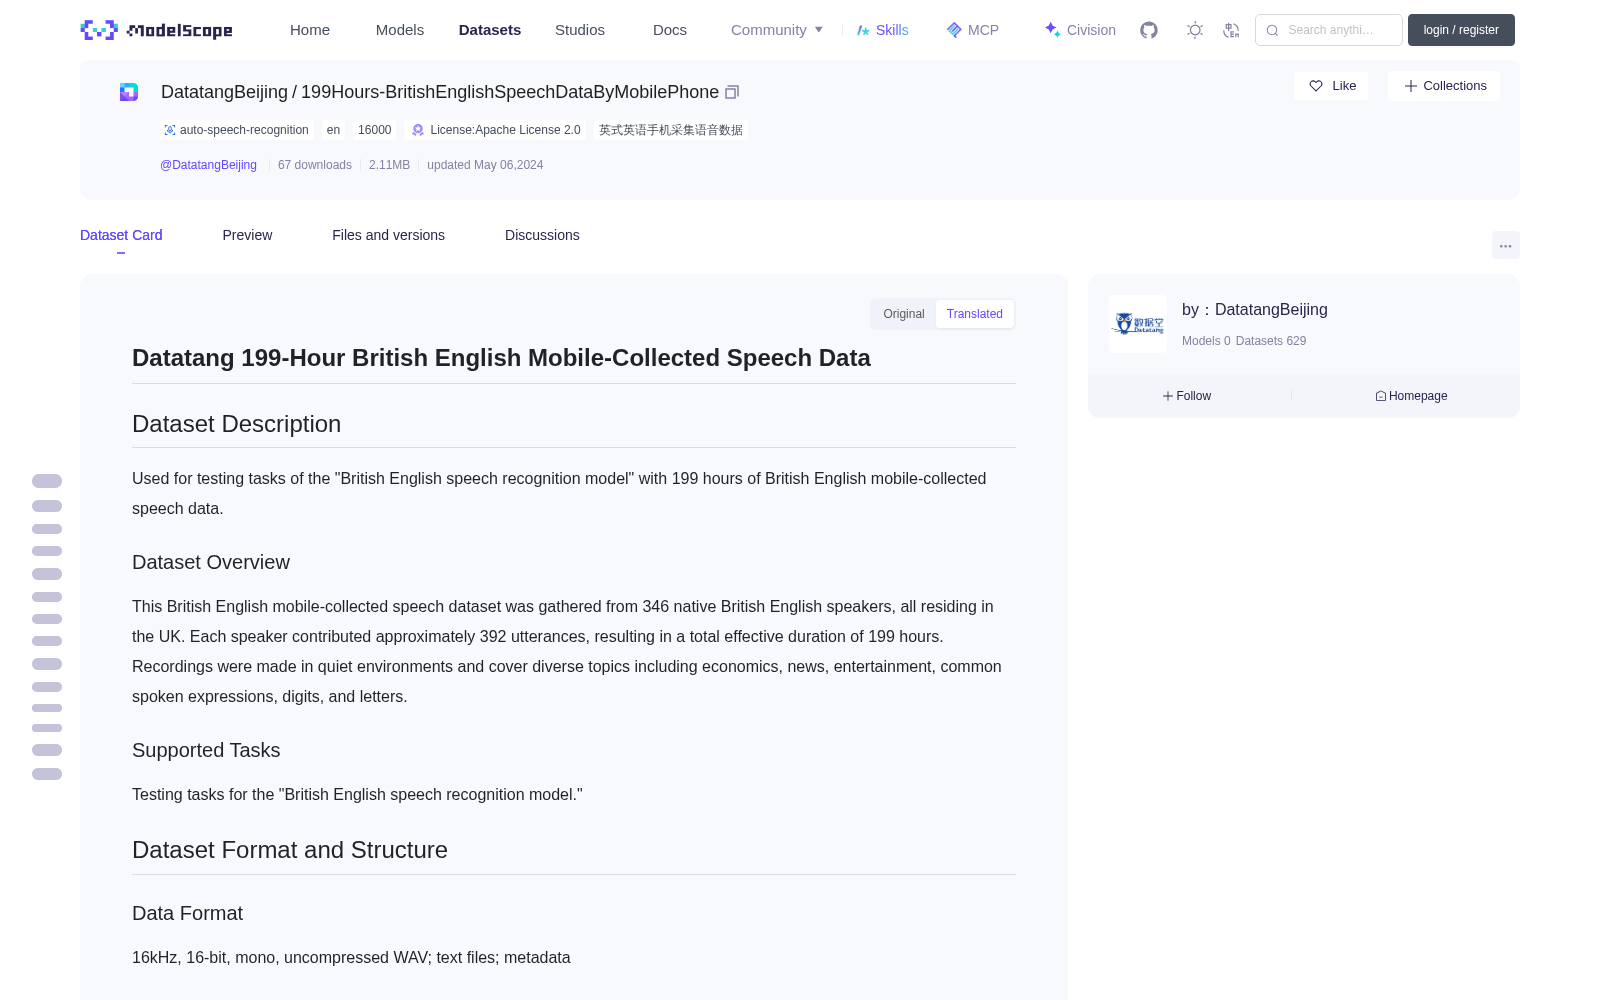The image size is (1600, 1000).
Task: Click the "updated May 06,2024" text
Action: tap(485, 165)
